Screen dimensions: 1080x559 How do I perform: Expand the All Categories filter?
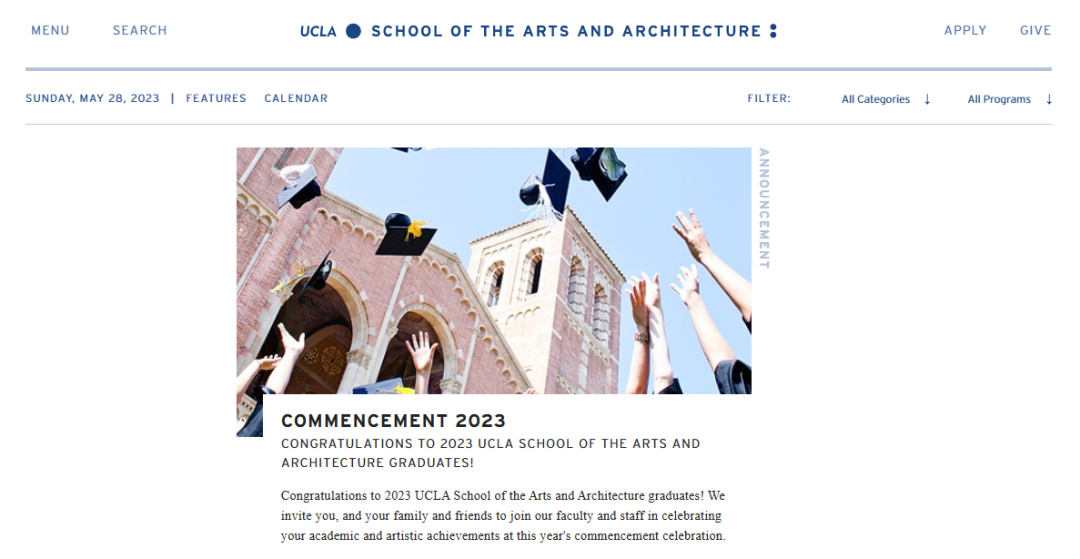click(875, 99)
